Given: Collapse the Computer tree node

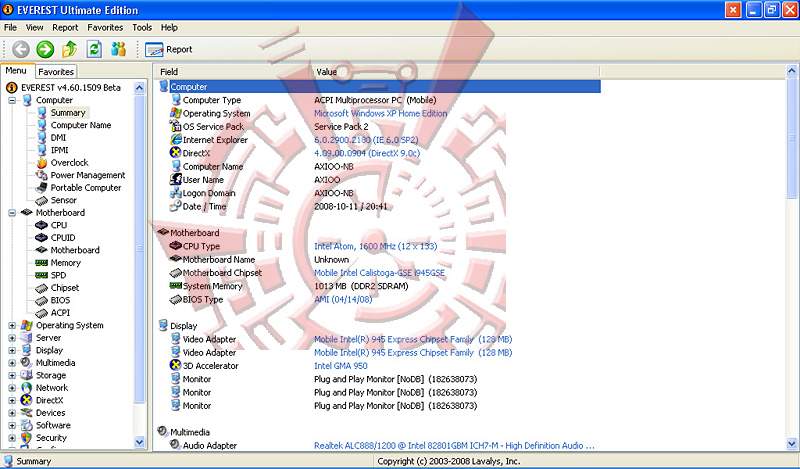Looking at the screenshot, I should [12, 101].
